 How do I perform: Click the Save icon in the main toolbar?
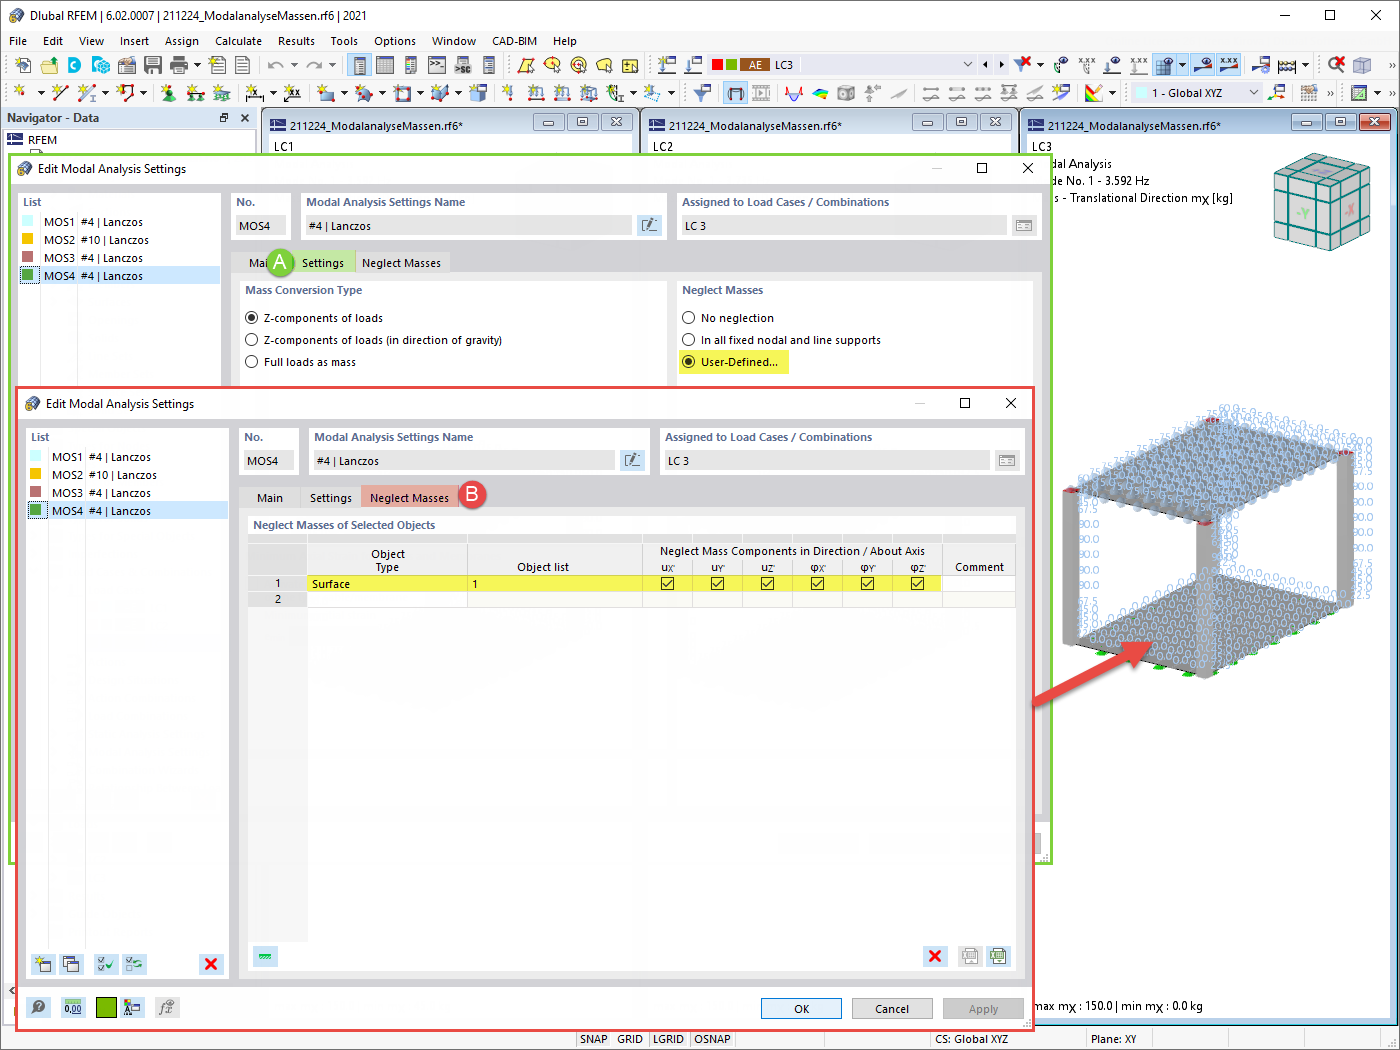pos(152,64)
